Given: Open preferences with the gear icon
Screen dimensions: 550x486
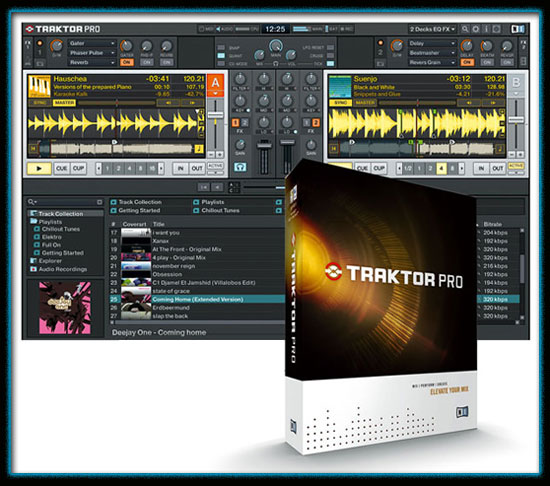Looking at the screenshot, I should 475,29.
